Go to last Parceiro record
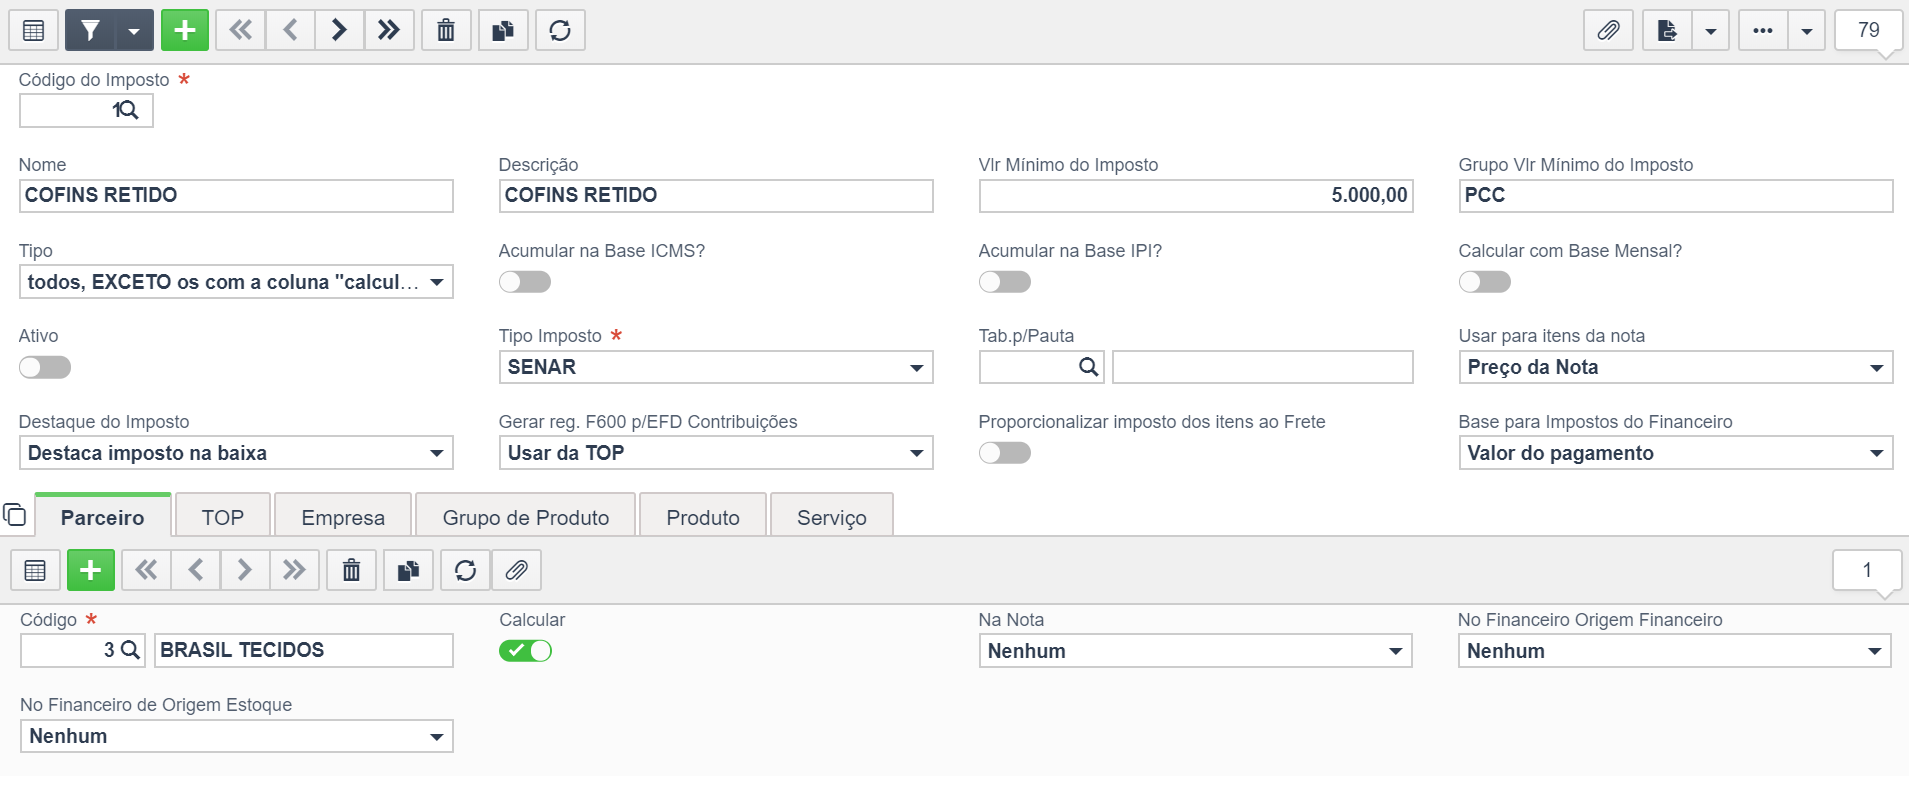 pos(294,570)
